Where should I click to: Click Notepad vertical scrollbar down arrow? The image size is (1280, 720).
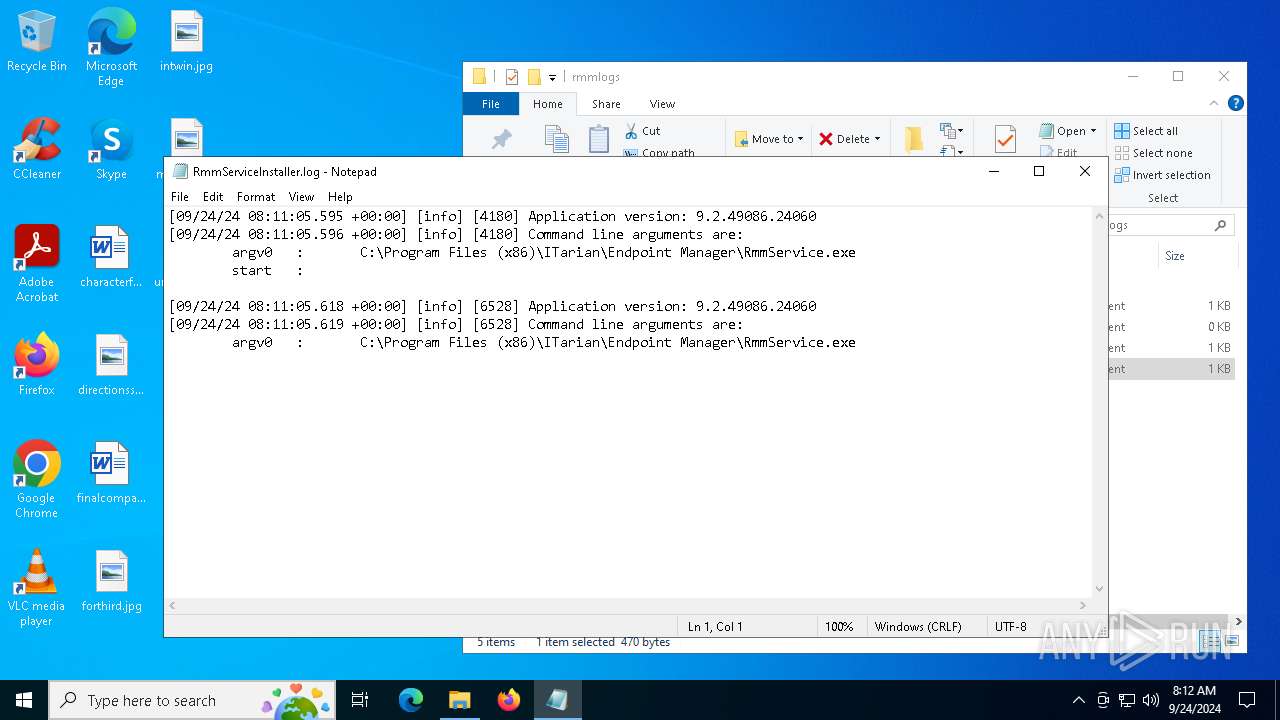coord(1100,589)
